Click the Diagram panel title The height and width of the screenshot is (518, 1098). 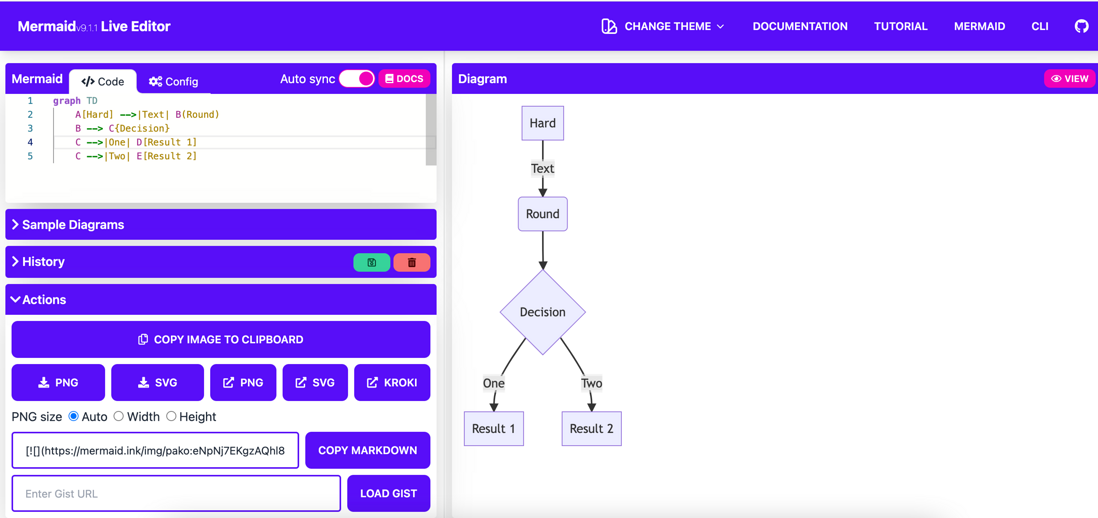[x=482, y=79]
